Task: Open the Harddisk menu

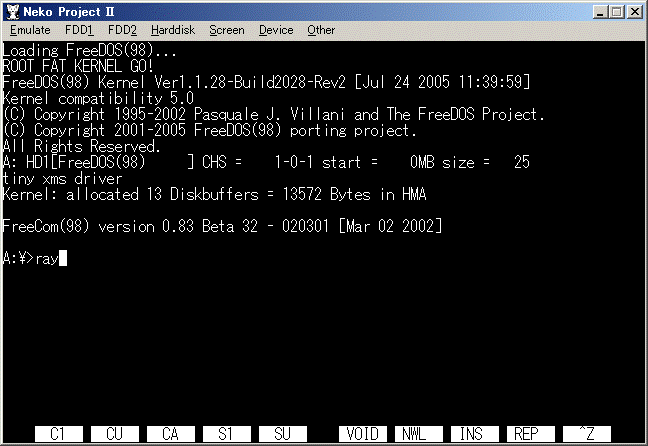Action: pos(173,30)
